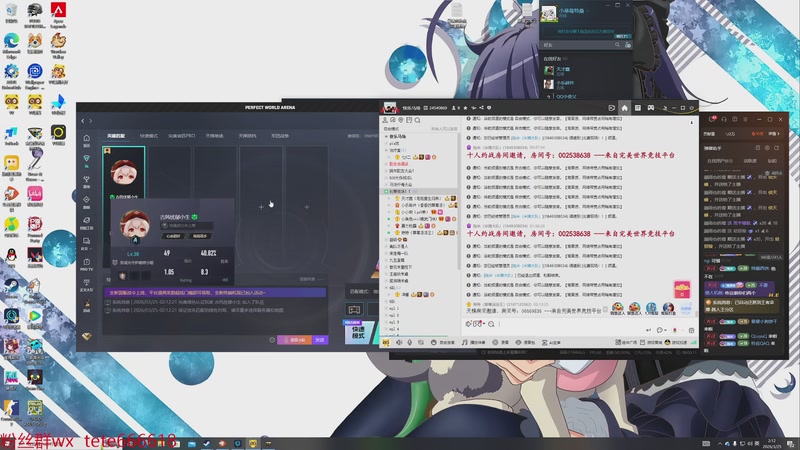Click the YY chat scrollbar up arrow
This screenshot has width=800, height=450.
tap(692, 122)
